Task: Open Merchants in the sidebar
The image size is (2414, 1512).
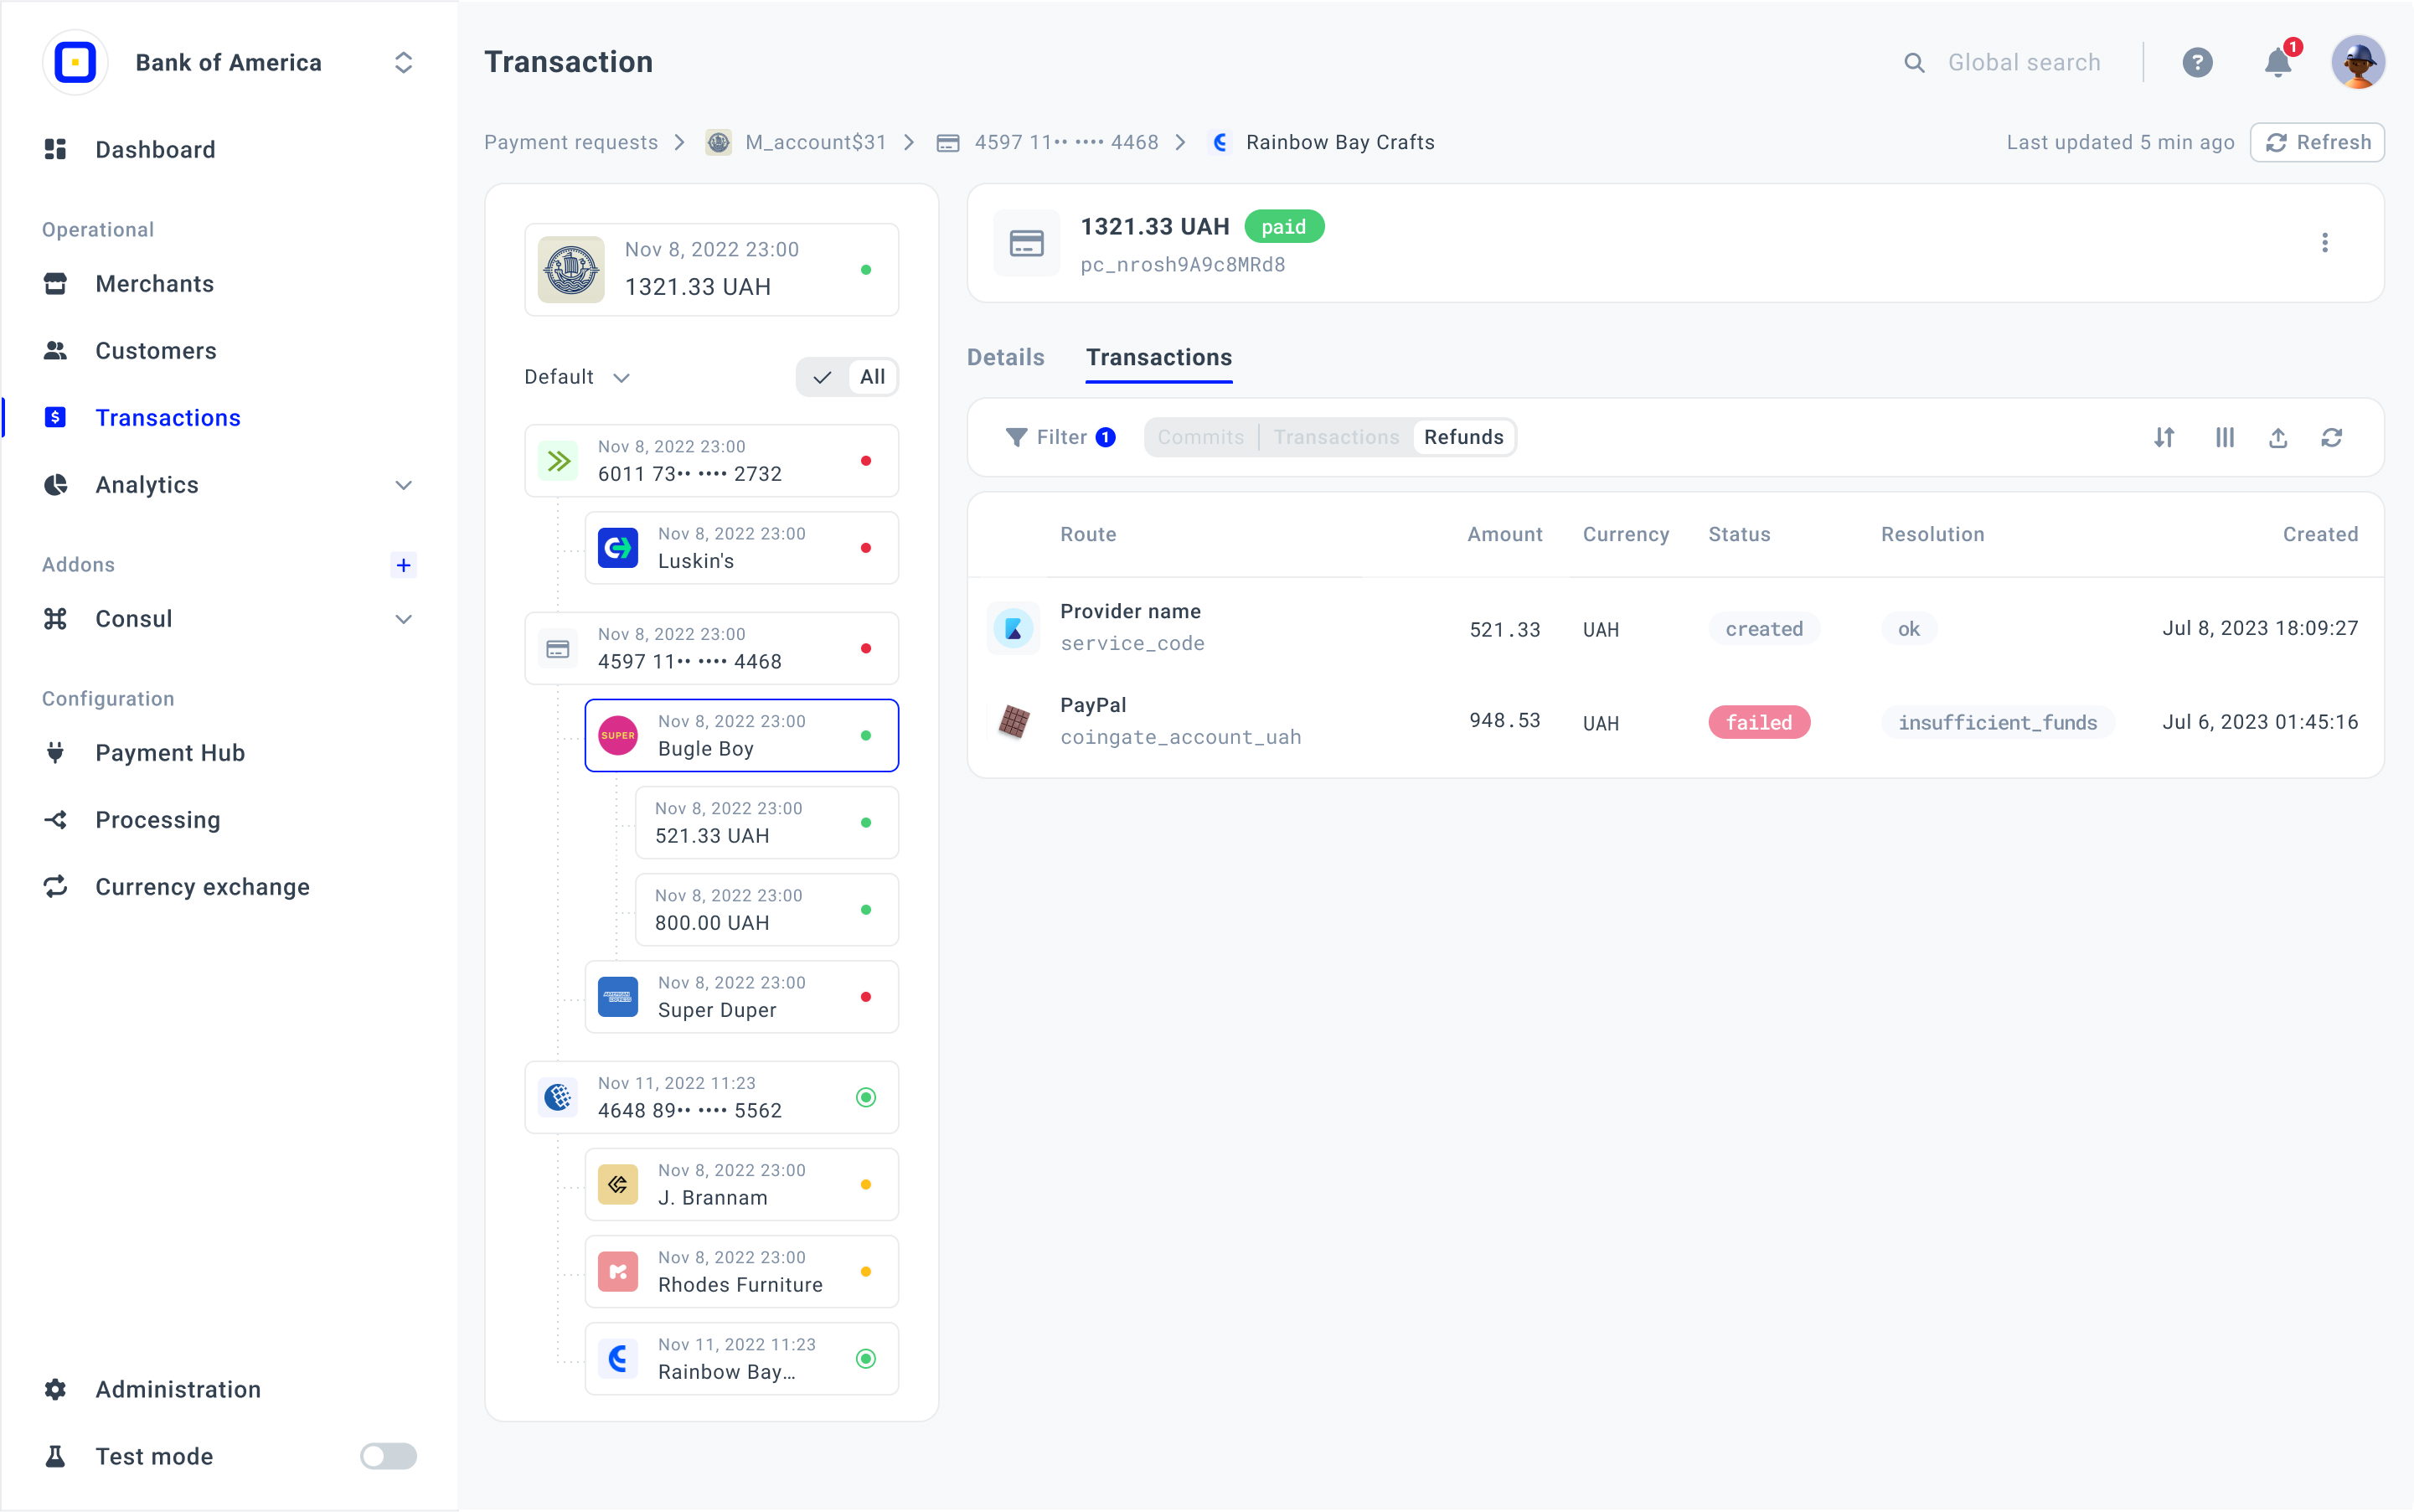Action: pos(155,284)
